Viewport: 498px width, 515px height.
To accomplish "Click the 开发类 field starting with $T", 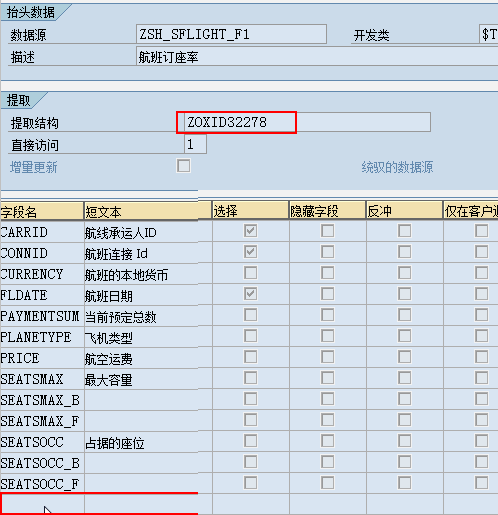I will pos(489,34).
